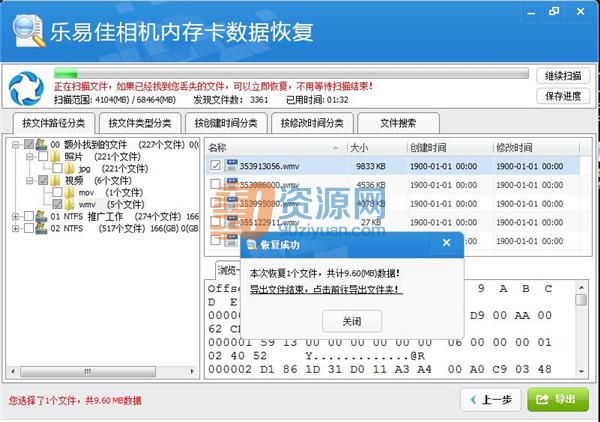600x422 pixels.
Task: Toggle checkbox for 照片 folder
Action: pyautogui.click(x=43, y=156)
